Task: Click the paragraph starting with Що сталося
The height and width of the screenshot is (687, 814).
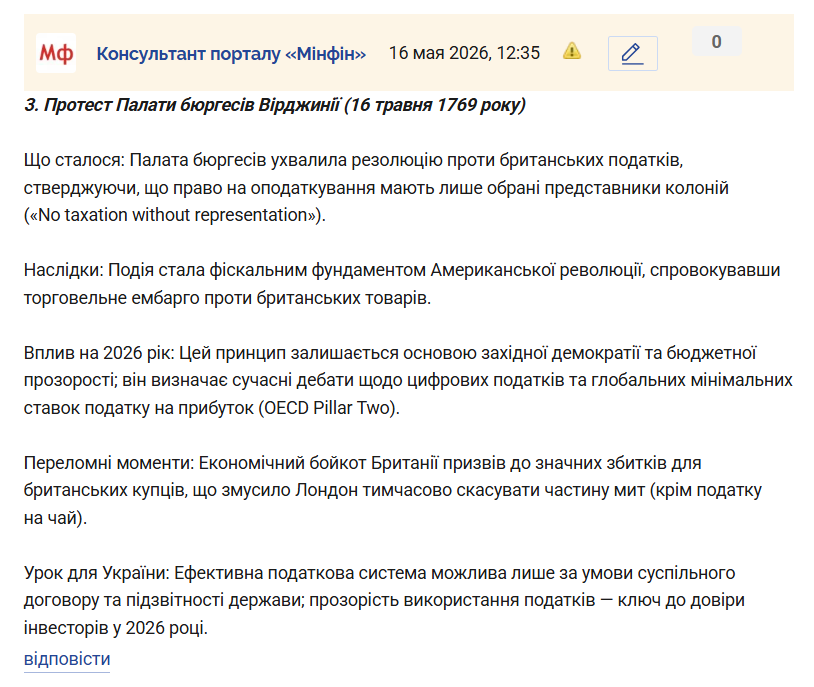Action: (x=376, y=187)
